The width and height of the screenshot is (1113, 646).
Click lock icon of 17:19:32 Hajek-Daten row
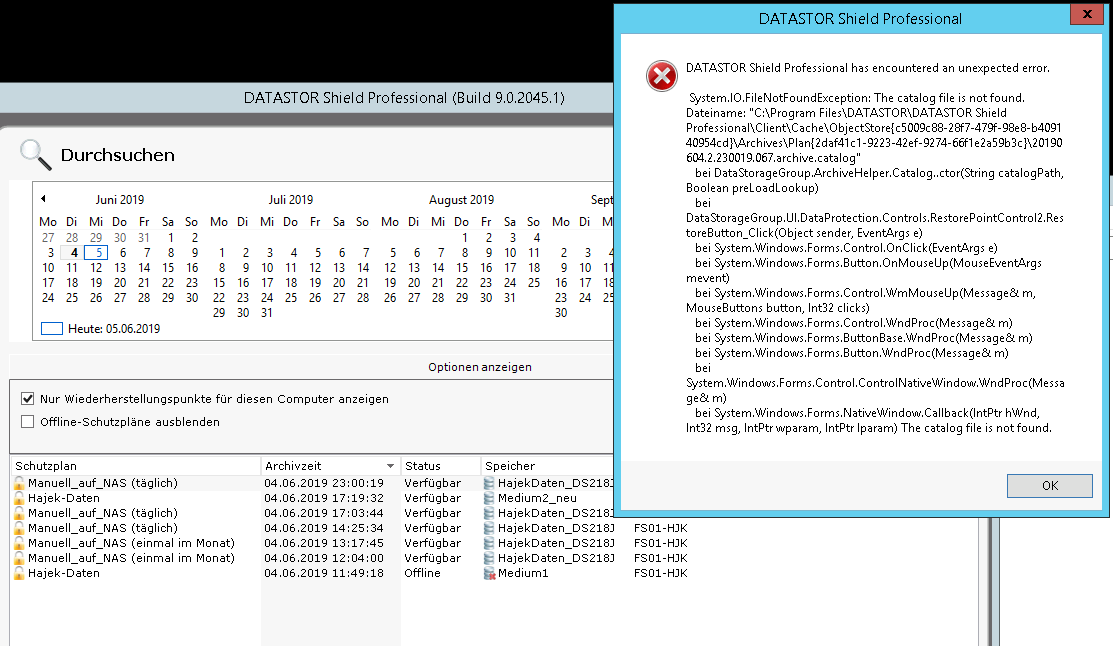pyautogui.click(x=19, y=498)
